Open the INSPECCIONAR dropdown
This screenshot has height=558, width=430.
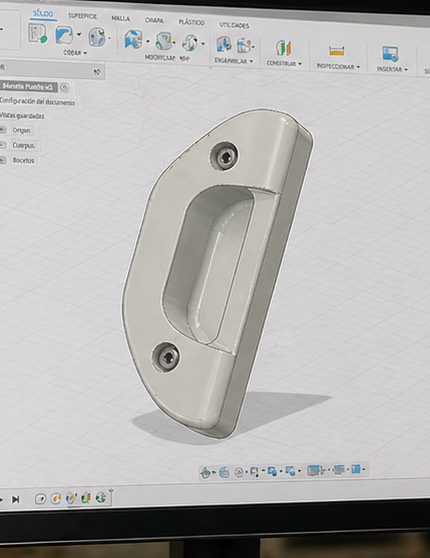coord(338,66)
